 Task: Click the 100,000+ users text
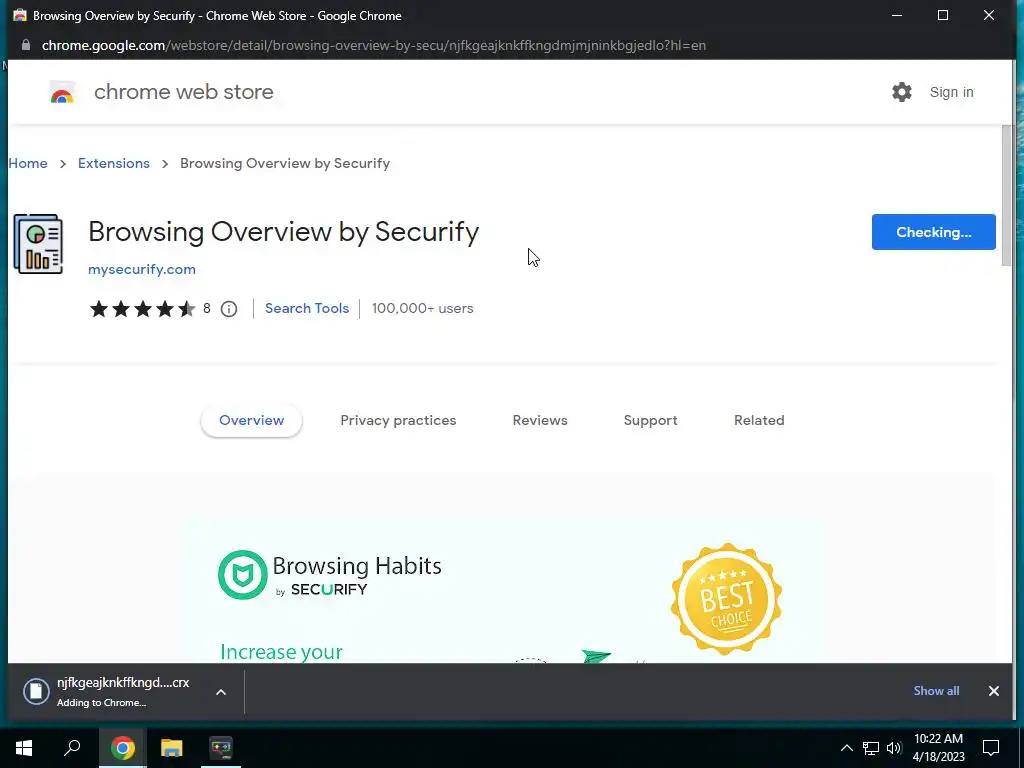(423, 308)
